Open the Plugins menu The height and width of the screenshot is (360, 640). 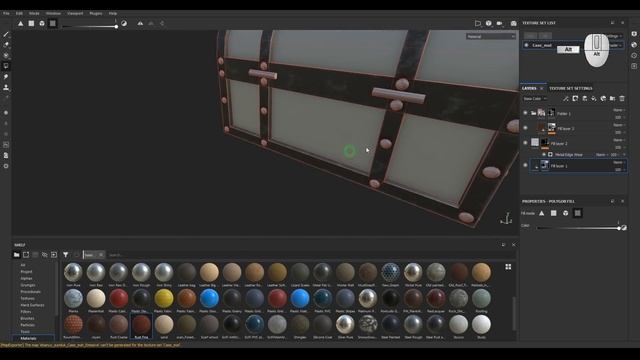(x=96, y=13)
